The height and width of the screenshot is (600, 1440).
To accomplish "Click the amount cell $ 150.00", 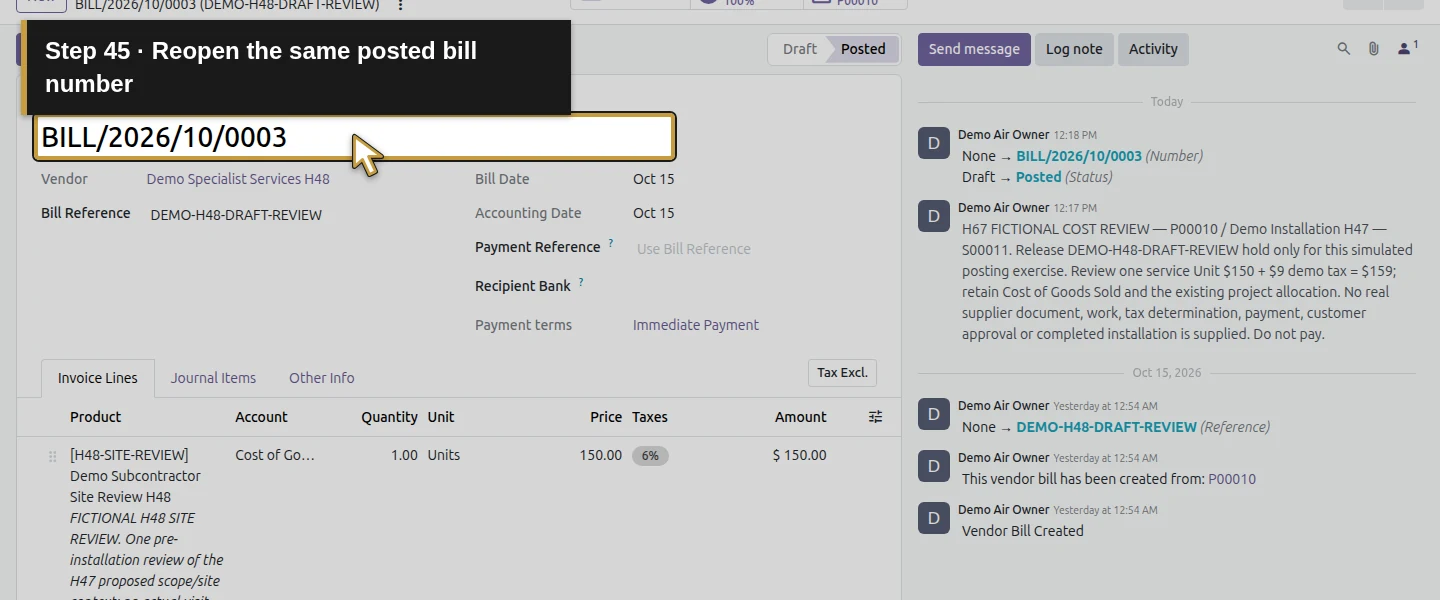I will pyautogui.click(x=800, y=455).
